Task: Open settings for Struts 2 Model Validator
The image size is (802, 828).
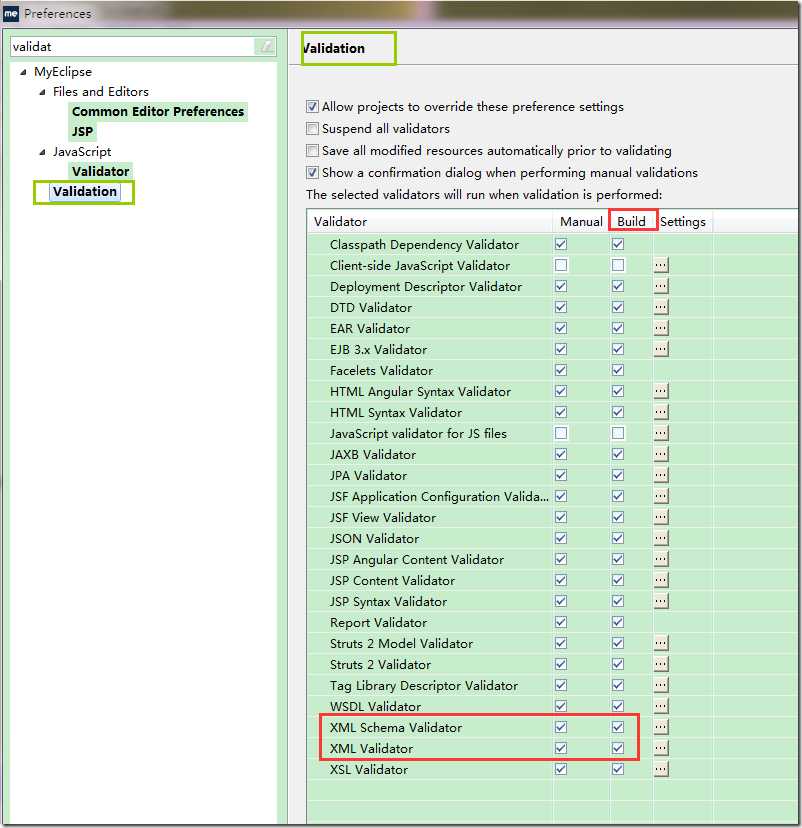Action: coord(661,643)
